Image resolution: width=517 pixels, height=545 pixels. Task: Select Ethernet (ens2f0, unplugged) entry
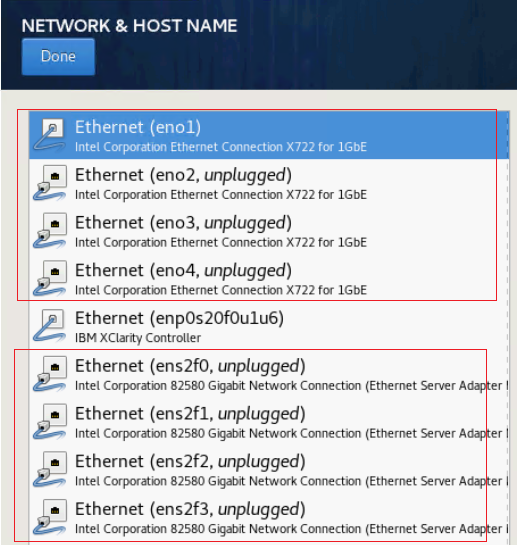[269, 374]
